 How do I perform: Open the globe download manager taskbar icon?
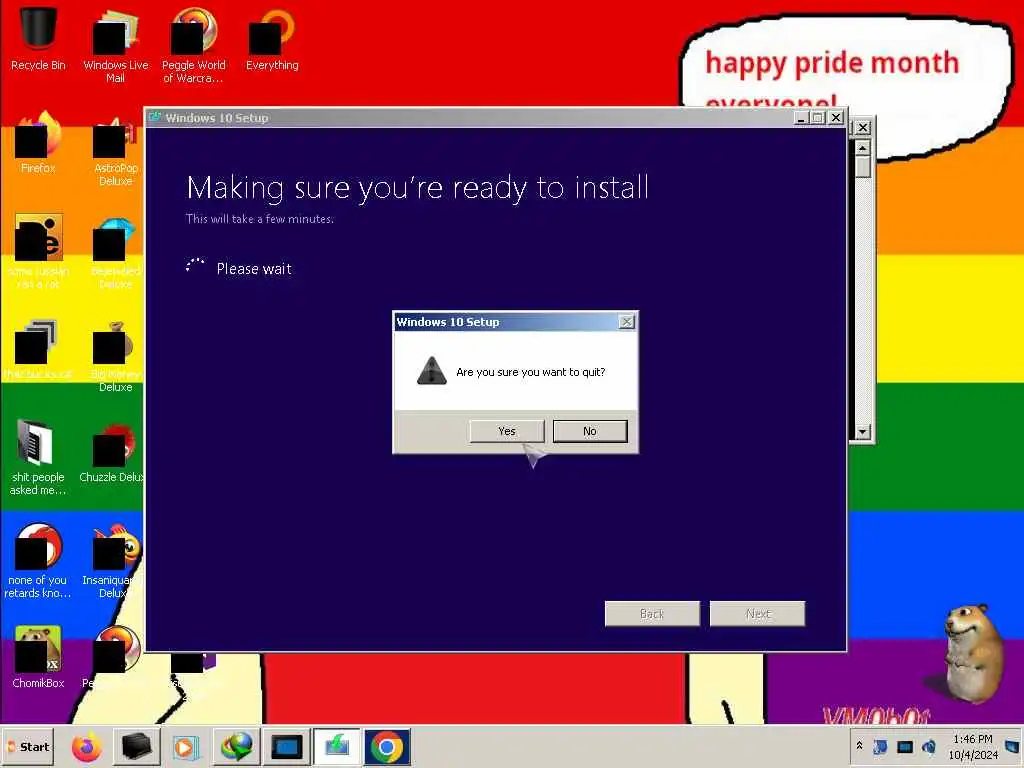(236, 746)
